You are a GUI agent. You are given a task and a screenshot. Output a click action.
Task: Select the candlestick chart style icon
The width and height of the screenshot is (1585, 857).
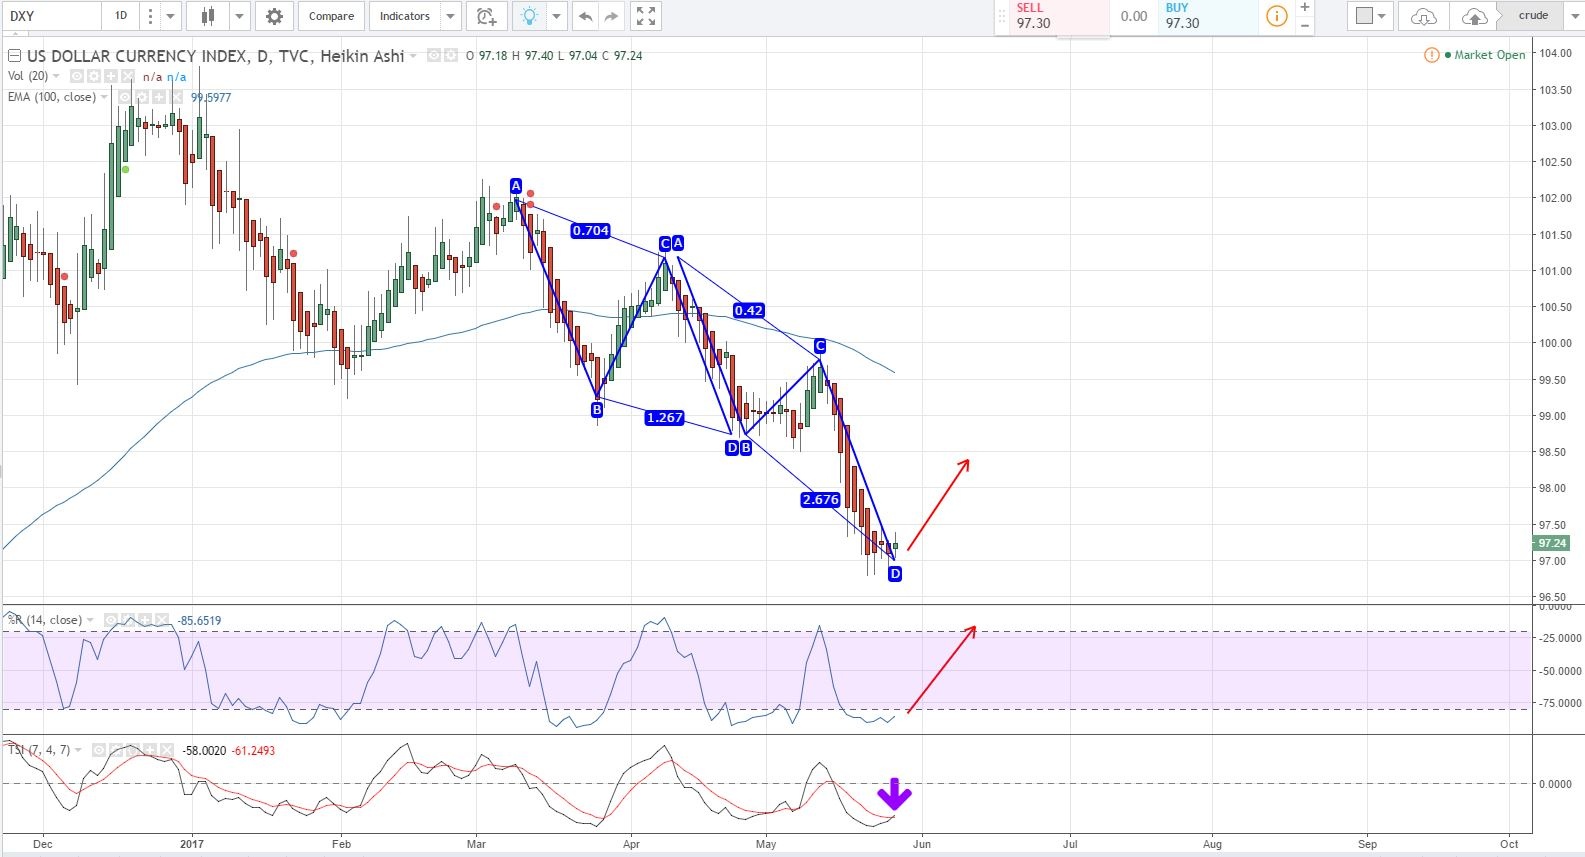pos(208,16)
